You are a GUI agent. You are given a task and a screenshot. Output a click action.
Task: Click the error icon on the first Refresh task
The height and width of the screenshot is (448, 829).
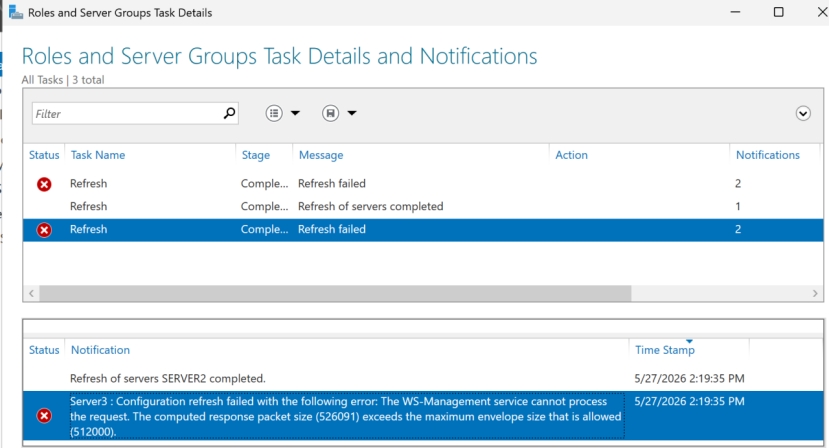(44, 184)
